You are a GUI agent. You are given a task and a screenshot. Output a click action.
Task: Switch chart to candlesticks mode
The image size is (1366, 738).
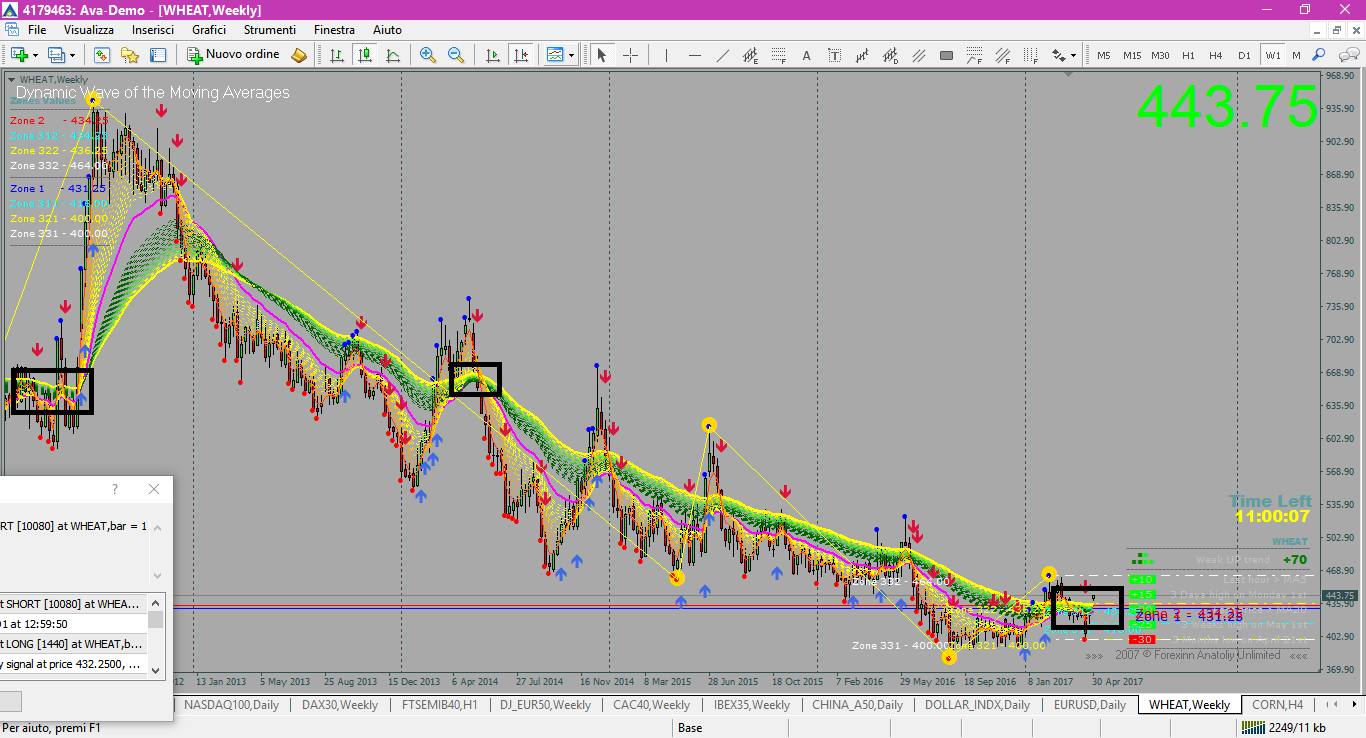(x=365, y=55)
